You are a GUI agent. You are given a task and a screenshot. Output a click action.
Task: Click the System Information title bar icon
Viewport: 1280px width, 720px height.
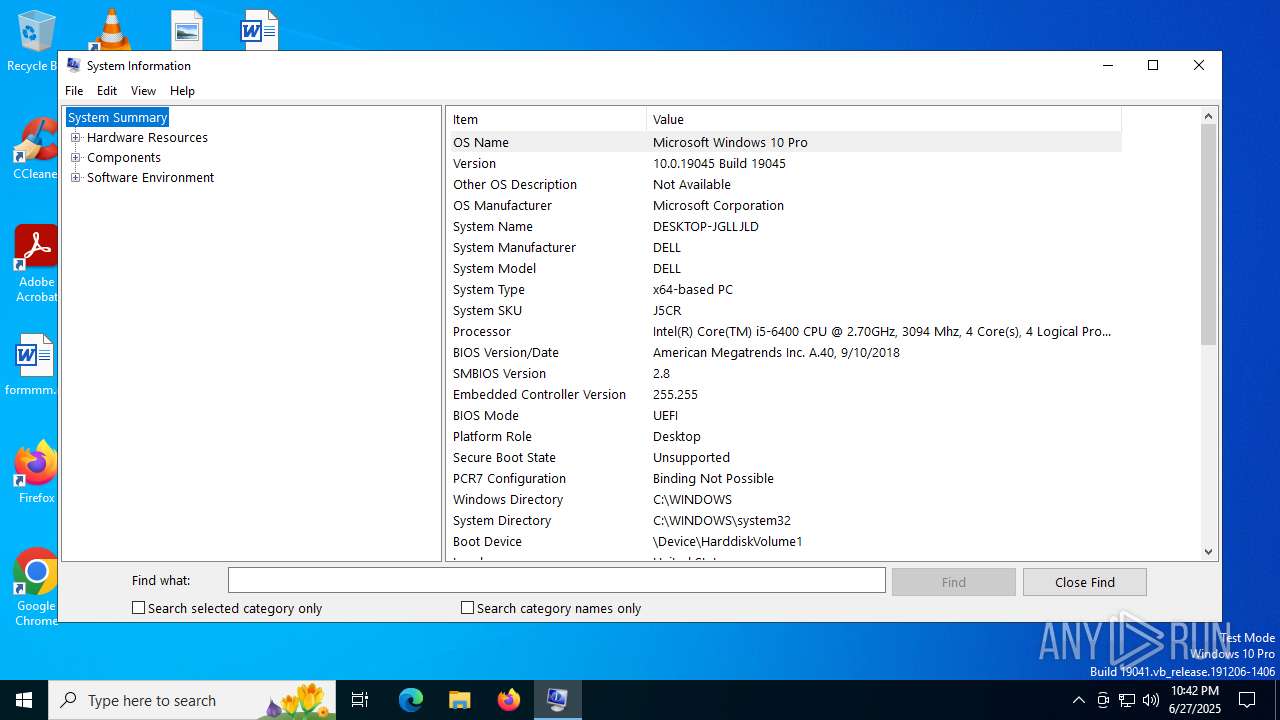click(73, 65)
